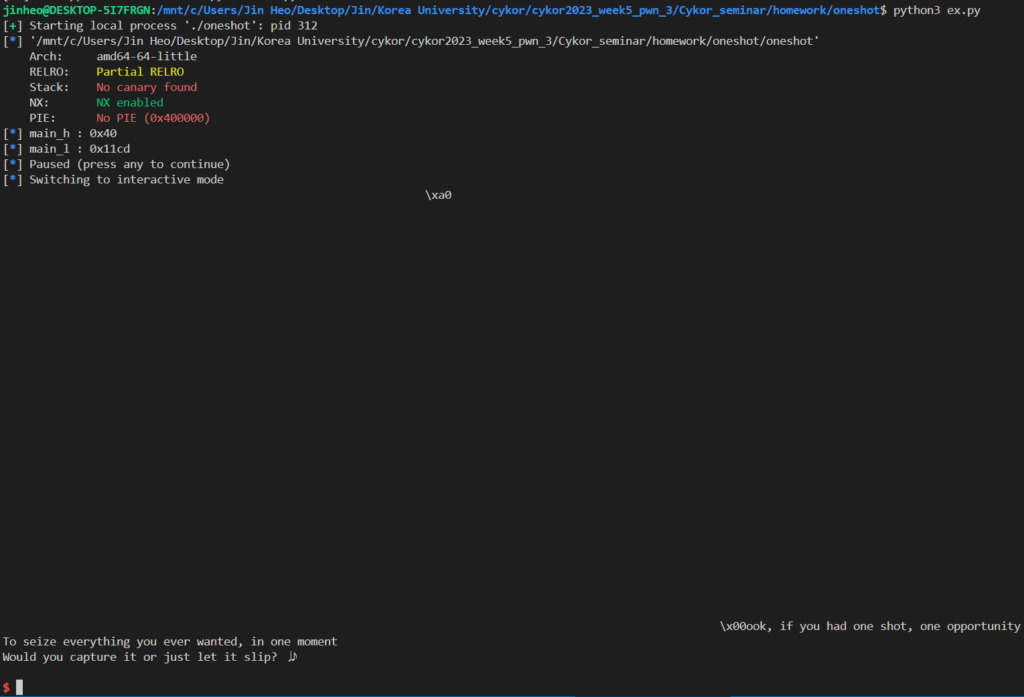Click the red 'No canary found' text

(146, 88)
